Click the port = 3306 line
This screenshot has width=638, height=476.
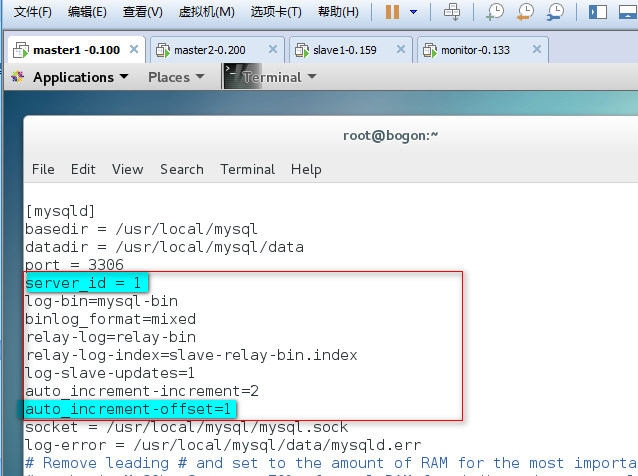click(x=74, y=265)
